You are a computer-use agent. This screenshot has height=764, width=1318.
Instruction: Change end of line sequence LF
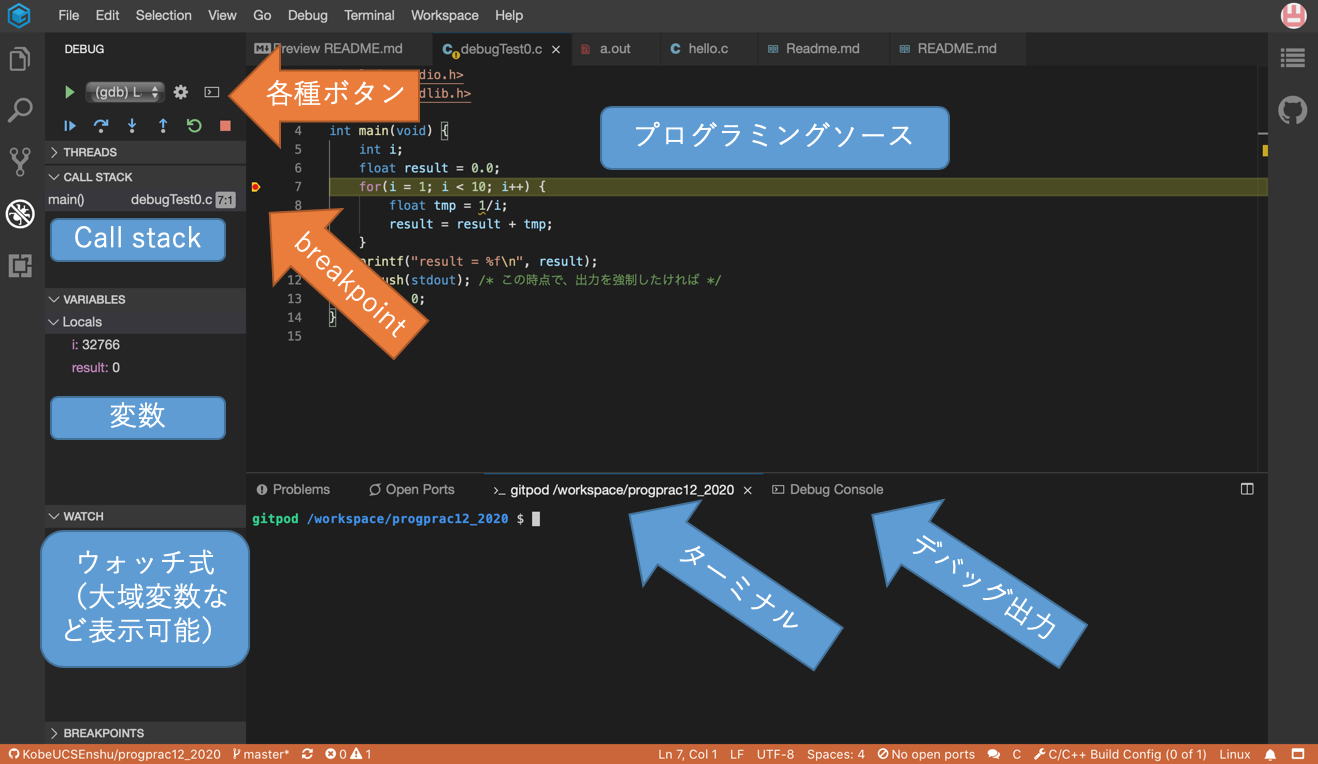click(x=737, y=754)
